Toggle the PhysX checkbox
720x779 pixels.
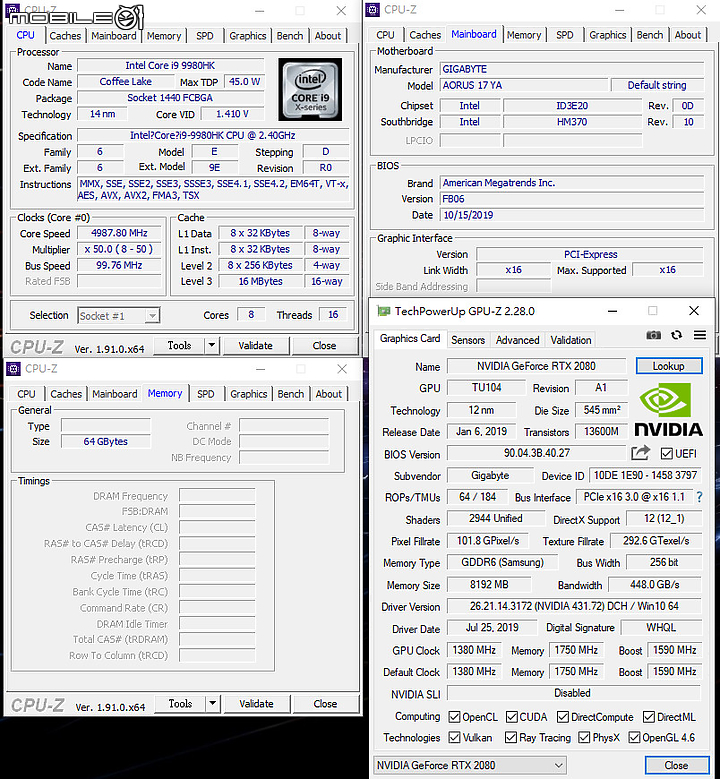pos(584,737)
